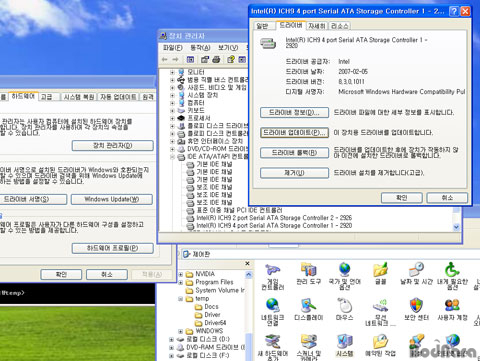The image size is (480, 361).
Task: Switch to 시스템 복원 tab
Action: (x=79, y=97)
